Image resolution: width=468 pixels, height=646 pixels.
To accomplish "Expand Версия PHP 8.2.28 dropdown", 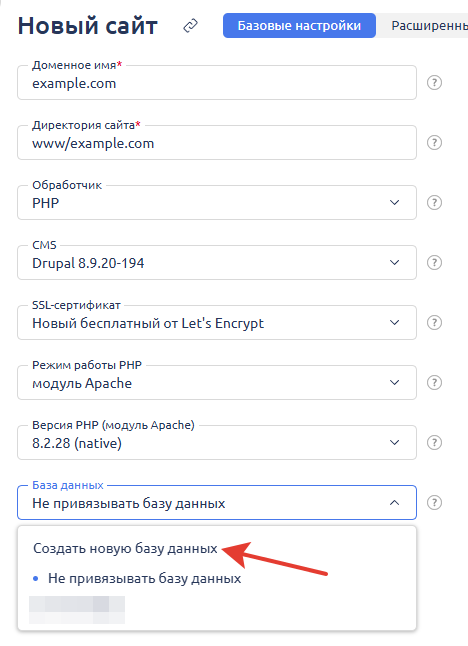I will (217, 442).
